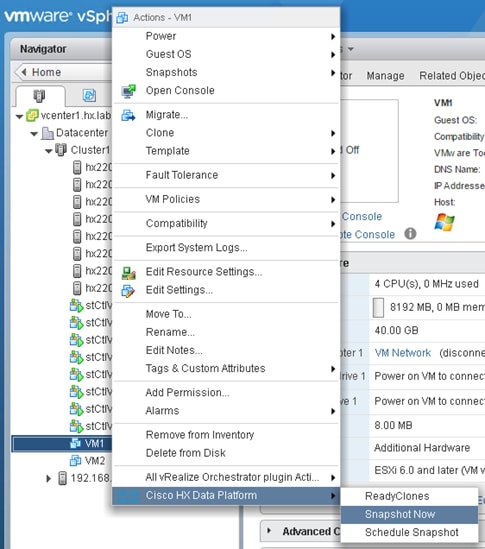
Task: Open All vRealize Orchestrator plugin Actions submenu
Action: pyautogui.click(x=226, y=478)
